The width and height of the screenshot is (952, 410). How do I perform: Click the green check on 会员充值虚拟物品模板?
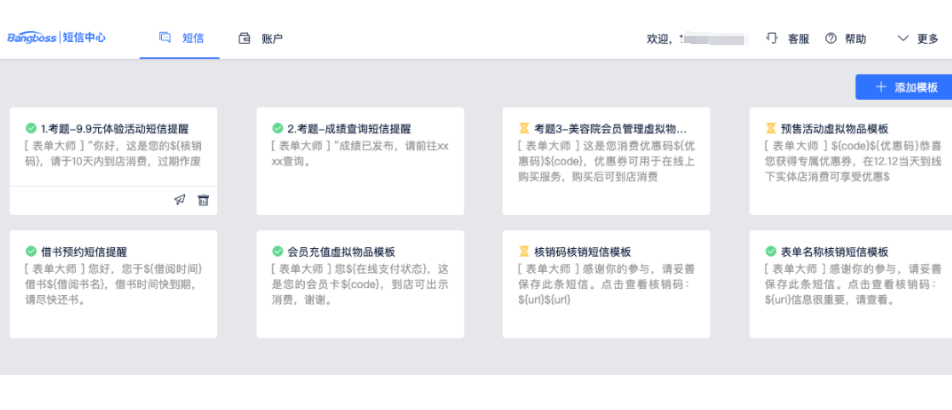pyautogui.click(x=277, y=251)
